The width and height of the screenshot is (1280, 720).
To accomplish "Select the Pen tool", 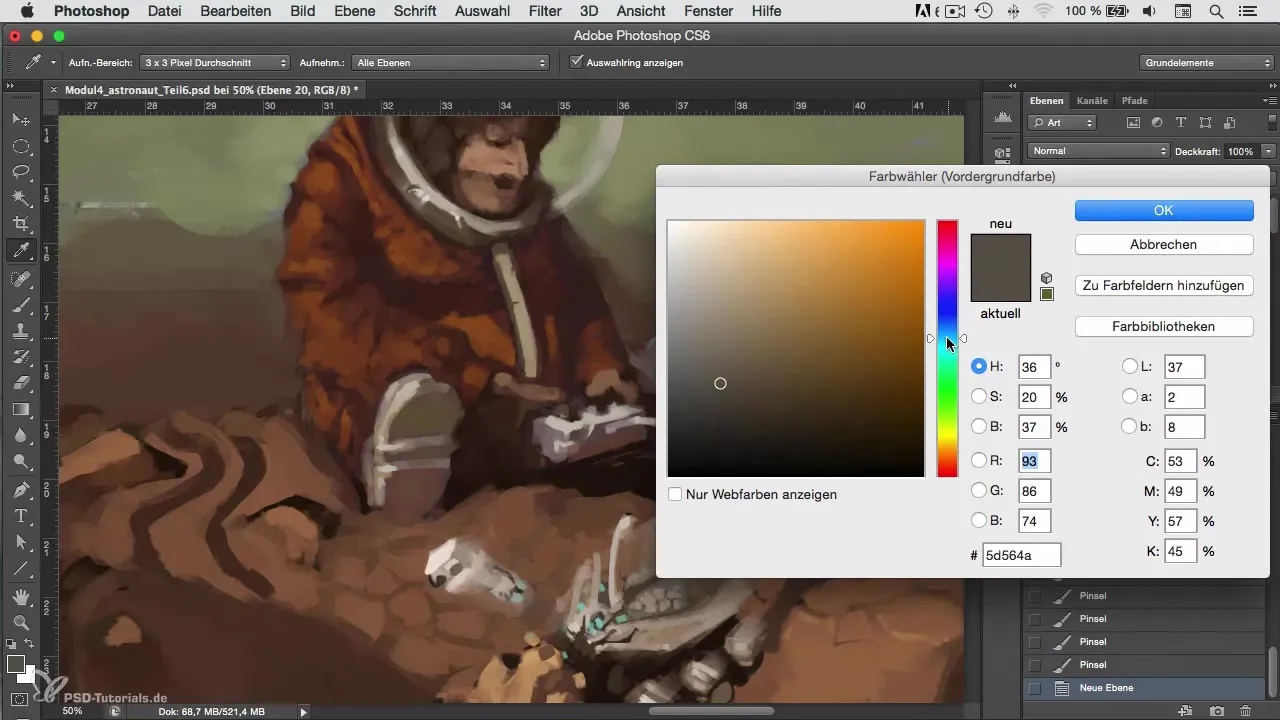I will click(20, 490).
